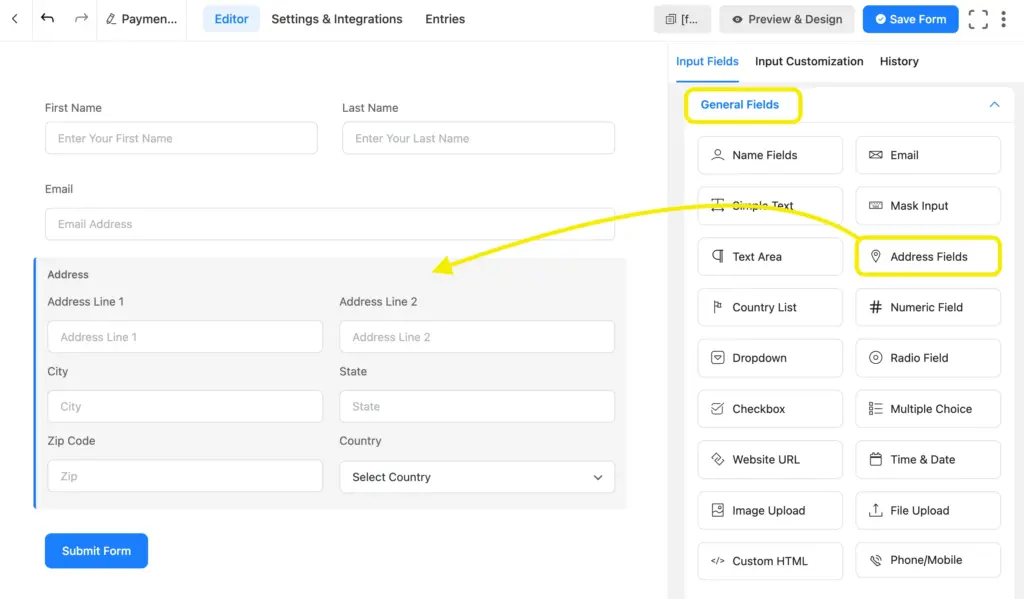The image size is (1024, 599).
Task: Select the Name Fields input element
Action: click(x=769, y=155)
